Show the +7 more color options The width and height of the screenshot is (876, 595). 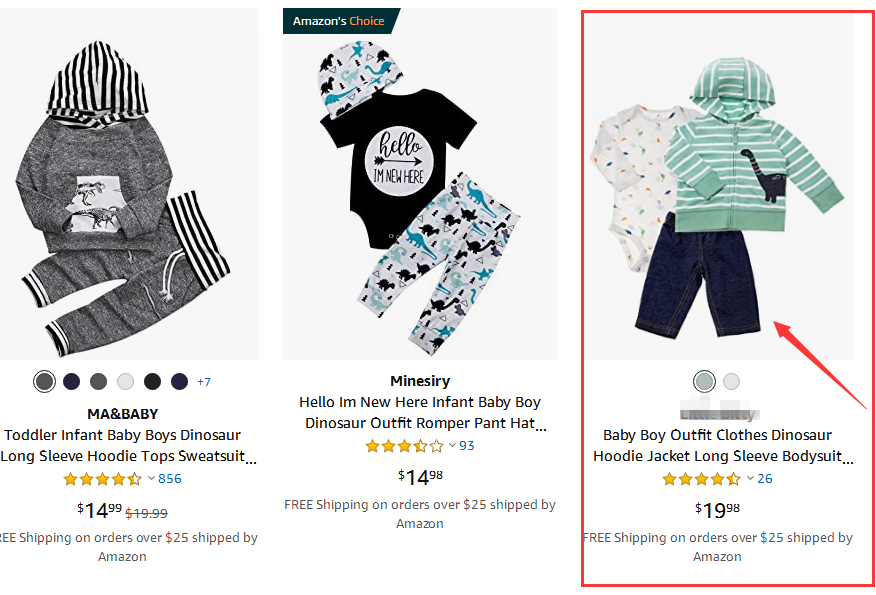click(x=204, y=382)
